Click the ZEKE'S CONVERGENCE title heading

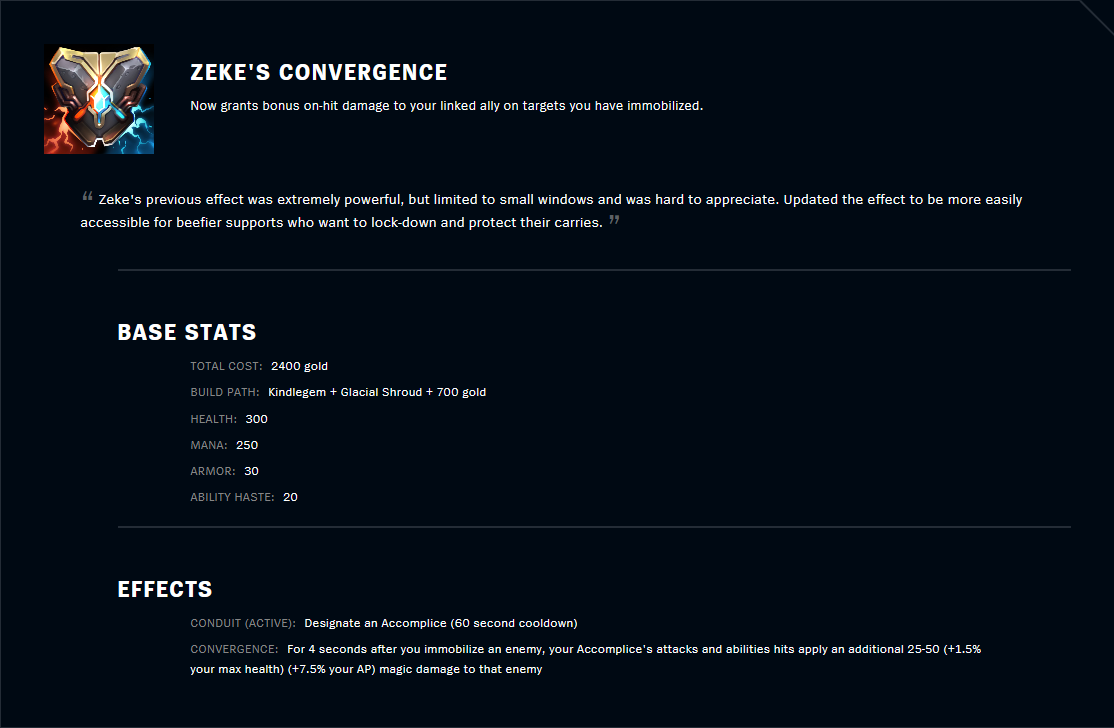(x=318, y=73)
